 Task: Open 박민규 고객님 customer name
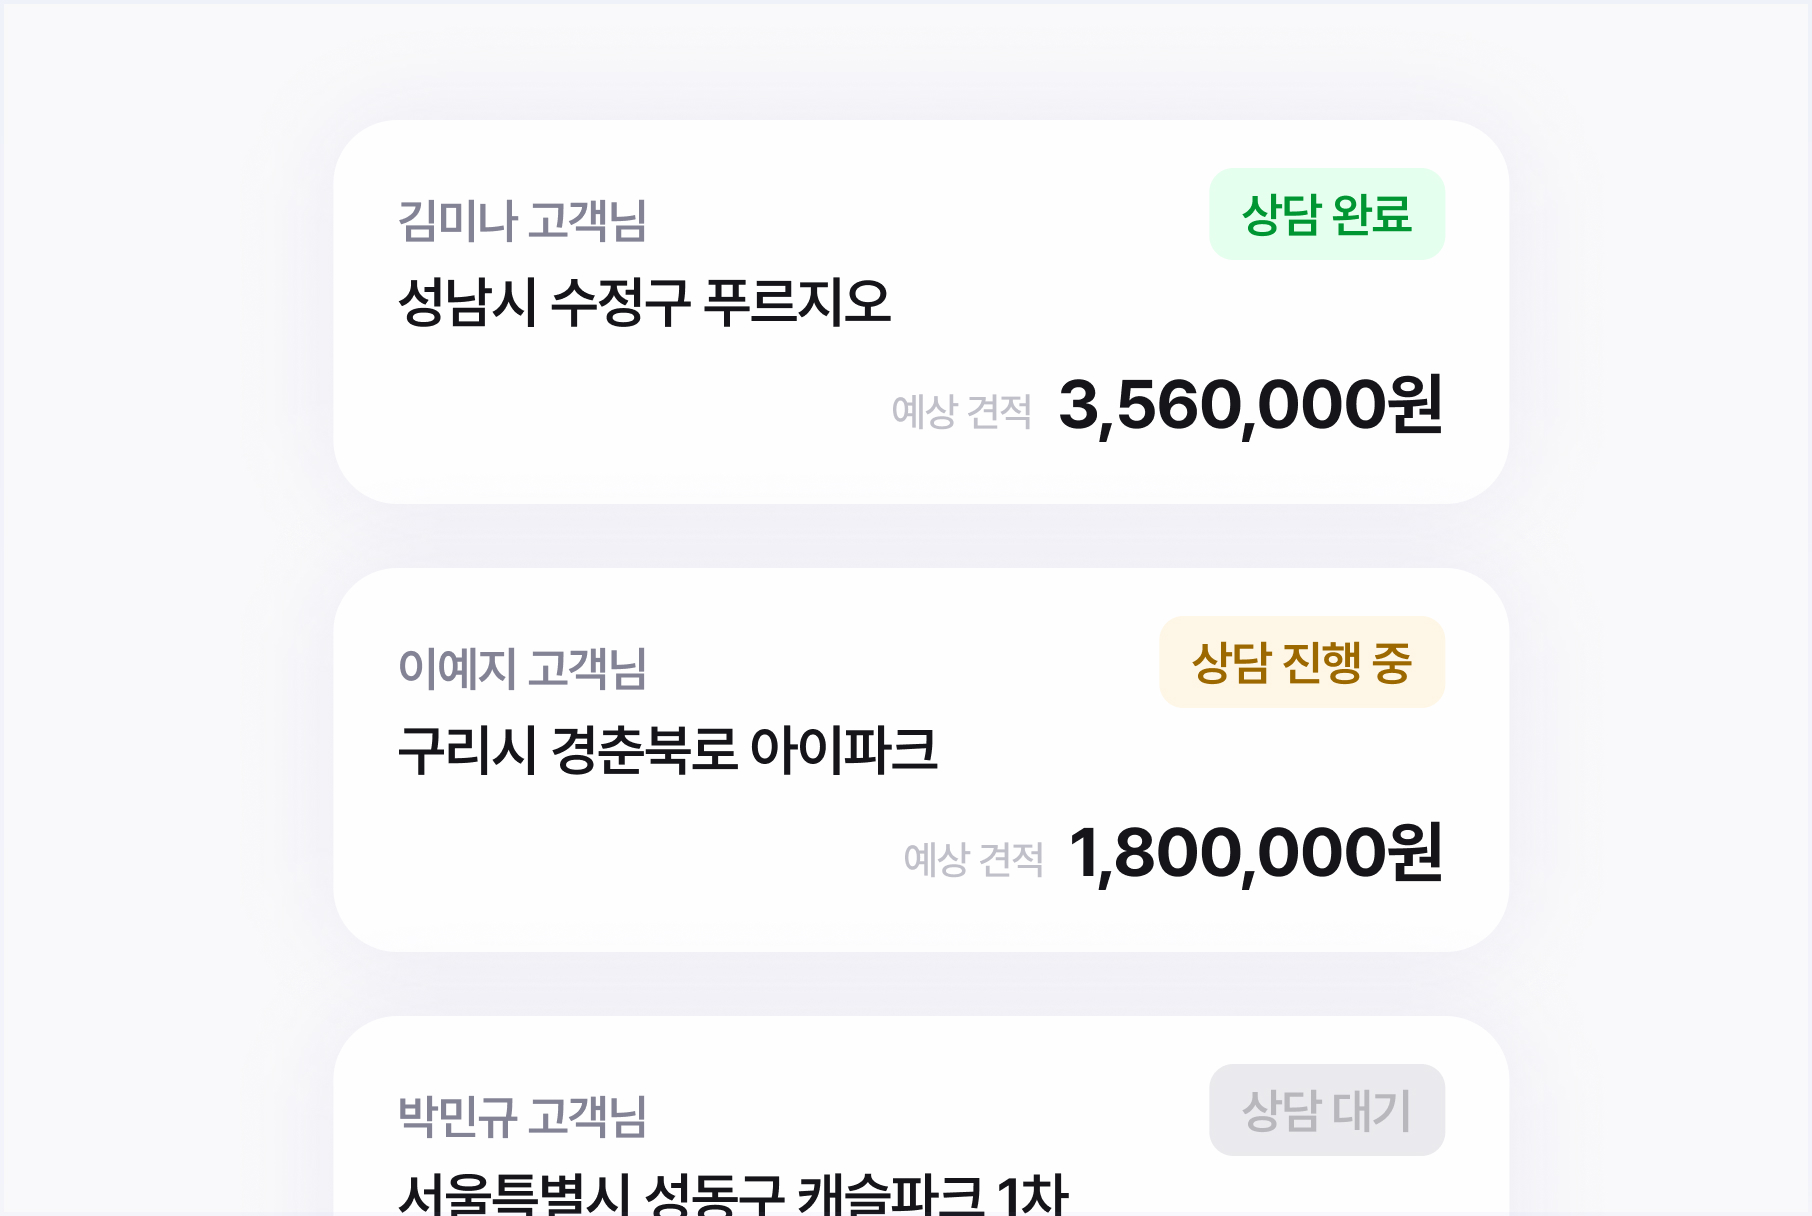pyautogui.click(x=522, y=1117)
